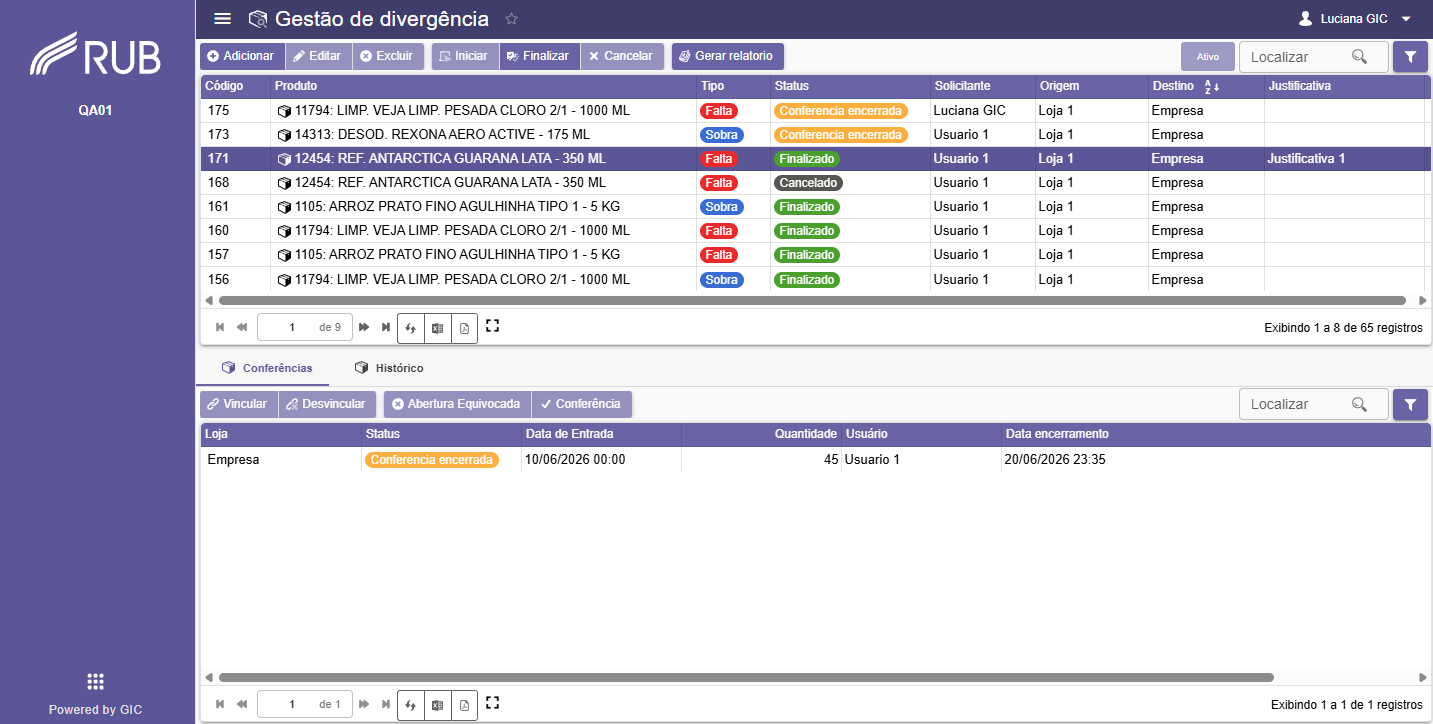Image resolution: width=1433 pixels, height=724 pixels.
Task: Export the divergence grid to Excel
Action: click(437, 328)
